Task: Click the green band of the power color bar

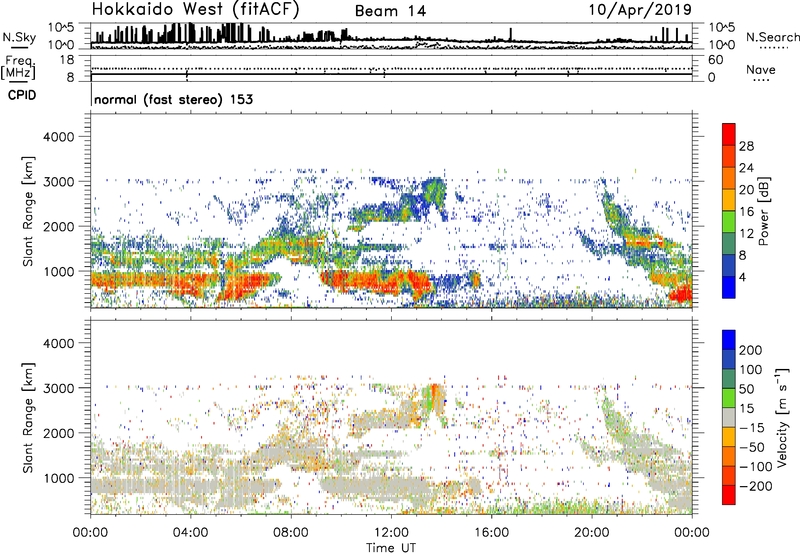Action: click(729, 222)
